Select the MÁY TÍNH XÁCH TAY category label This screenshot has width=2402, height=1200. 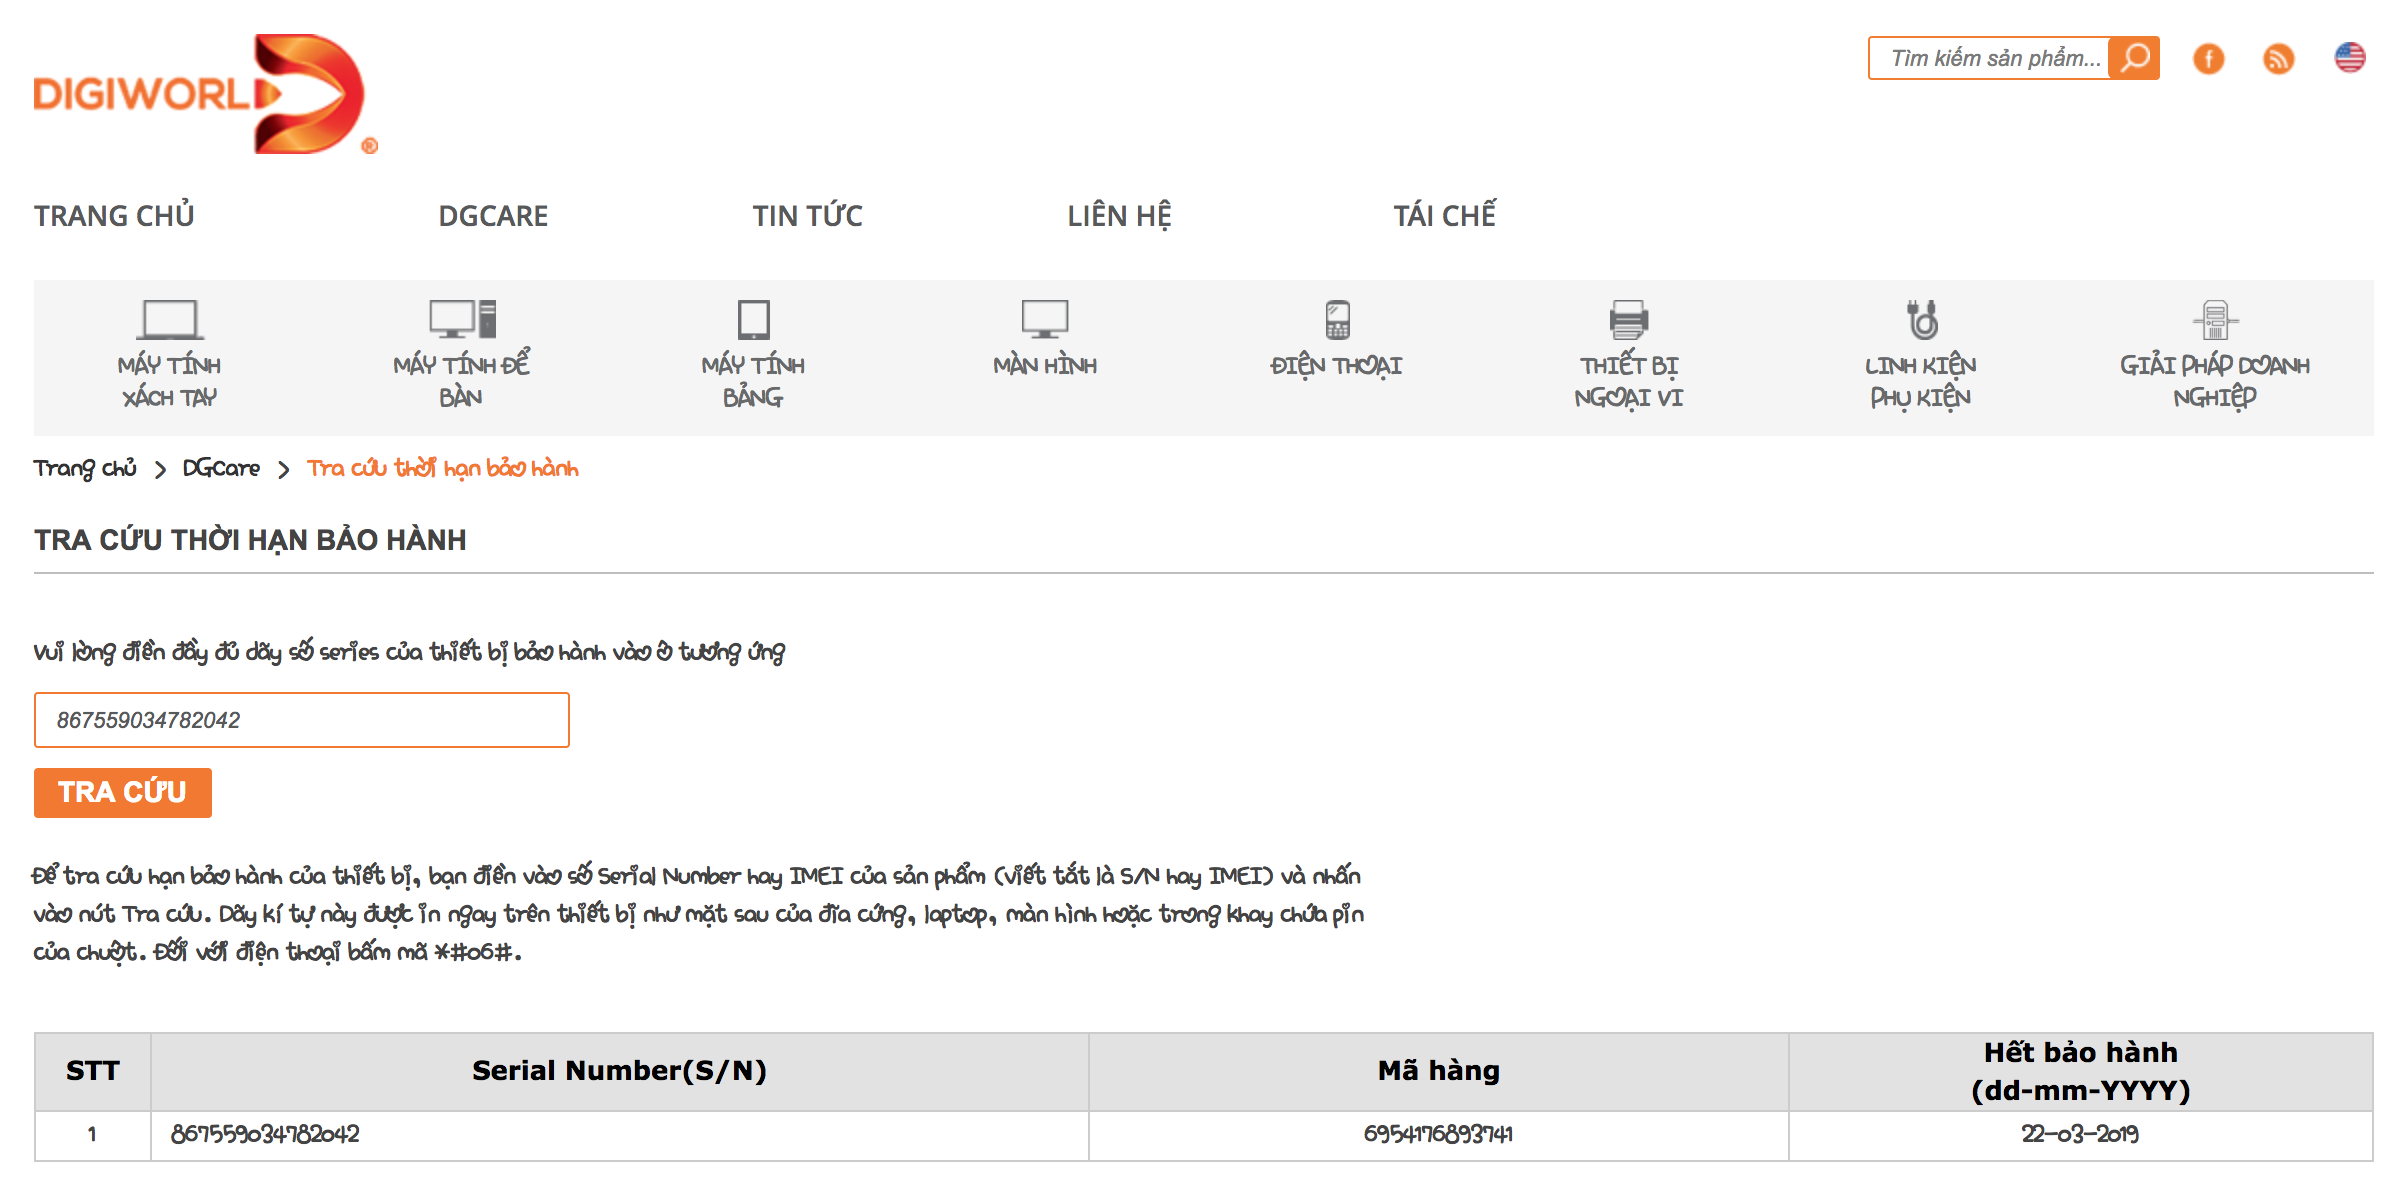169,381
